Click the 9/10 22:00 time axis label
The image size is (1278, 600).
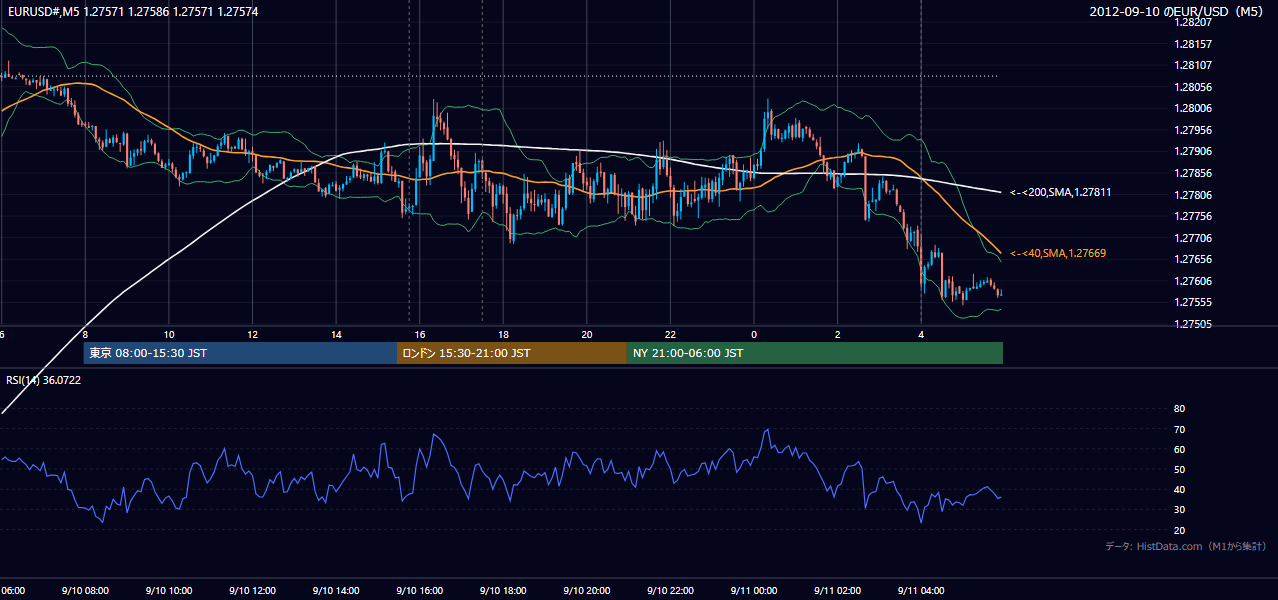[670, 590]
